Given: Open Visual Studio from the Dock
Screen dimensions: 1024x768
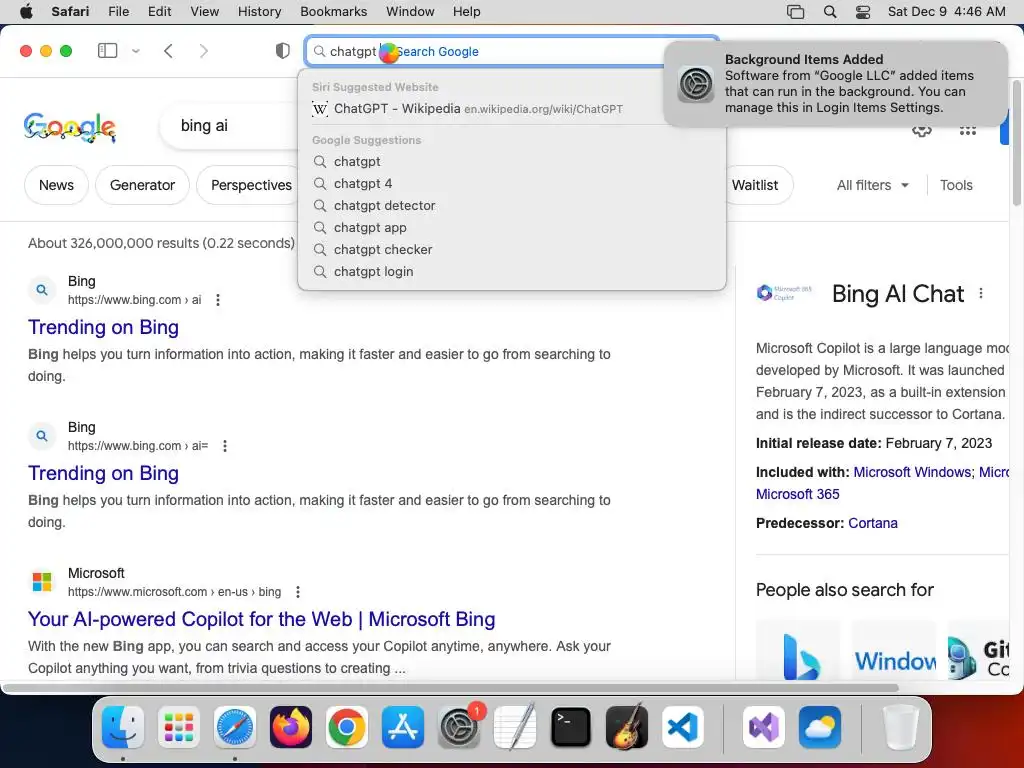Looking at the screenshot, I should pyautogui.click(x=763, y=727).
